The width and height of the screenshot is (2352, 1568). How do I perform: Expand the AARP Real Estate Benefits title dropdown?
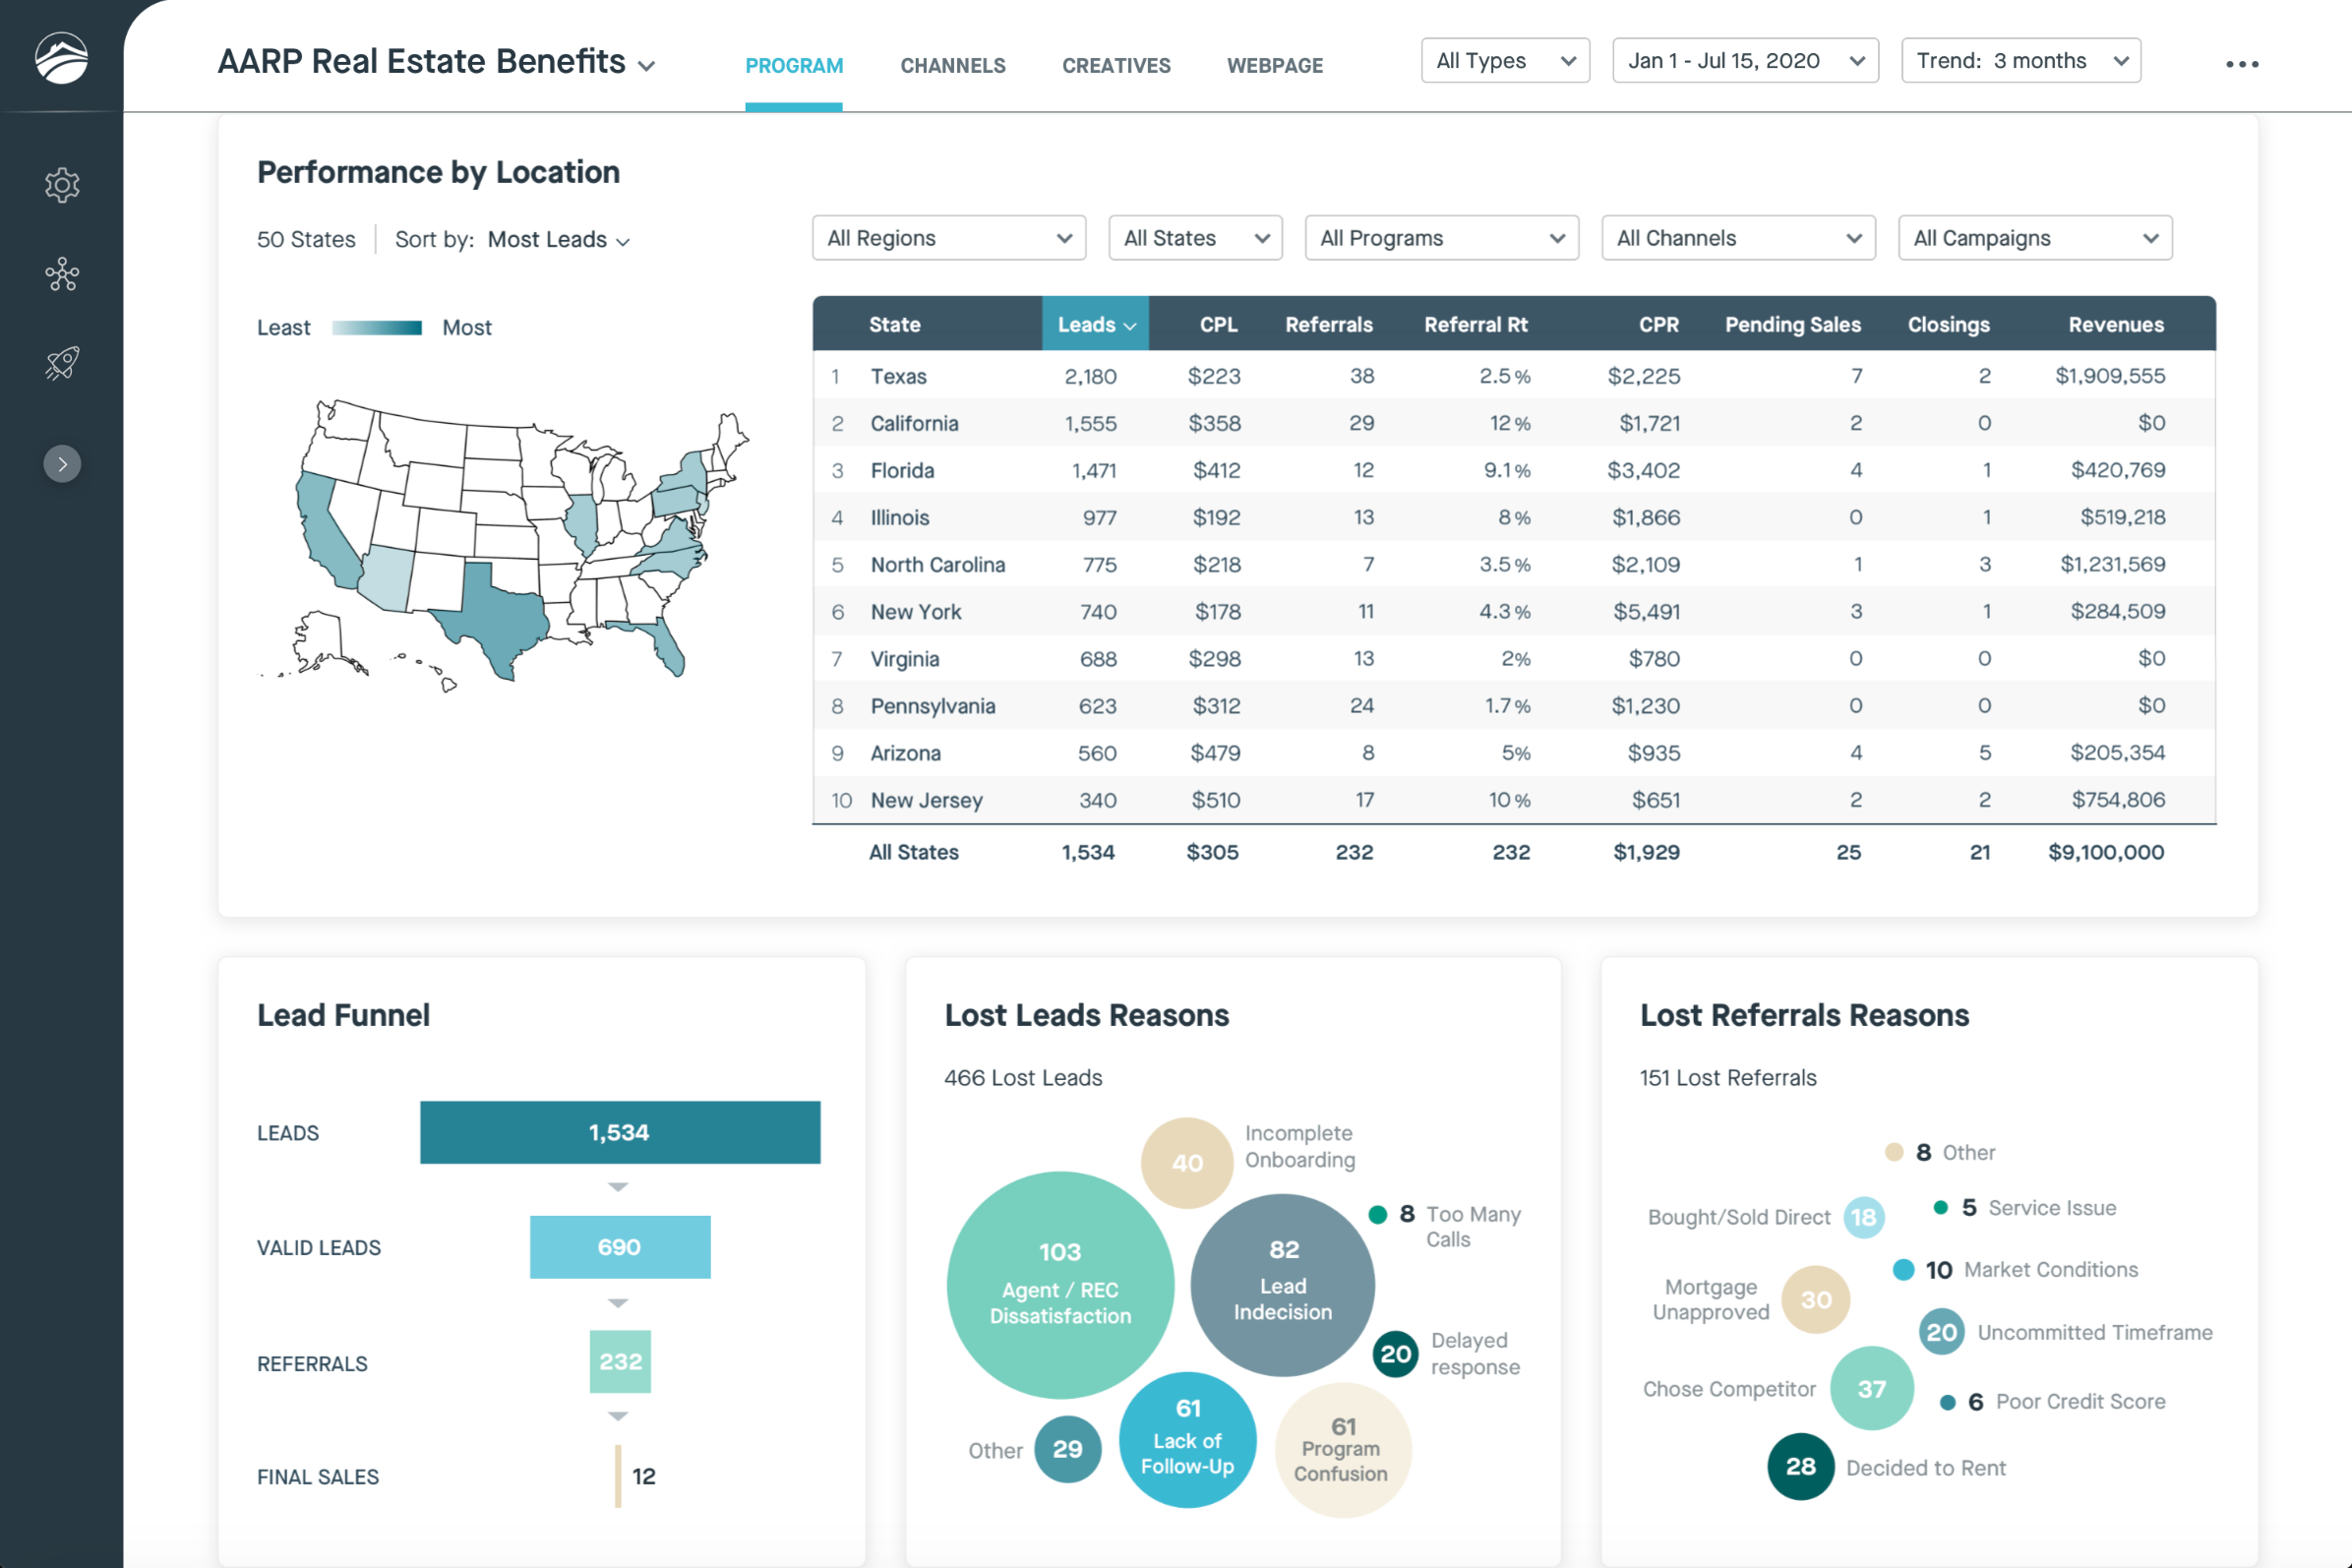tap(647, 66)
